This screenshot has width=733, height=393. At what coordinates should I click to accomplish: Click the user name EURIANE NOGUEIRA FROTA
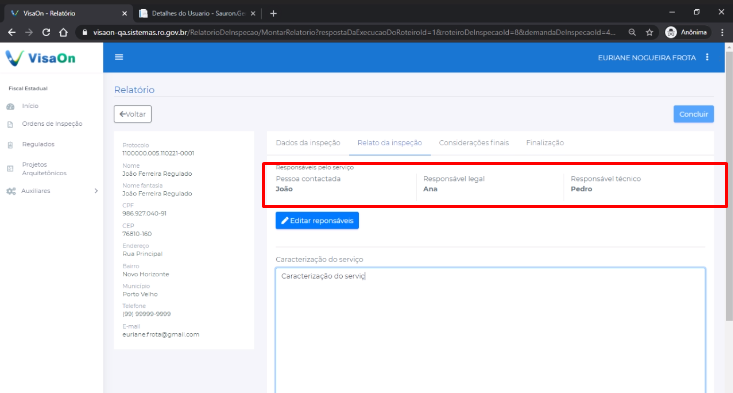(647, 57)
